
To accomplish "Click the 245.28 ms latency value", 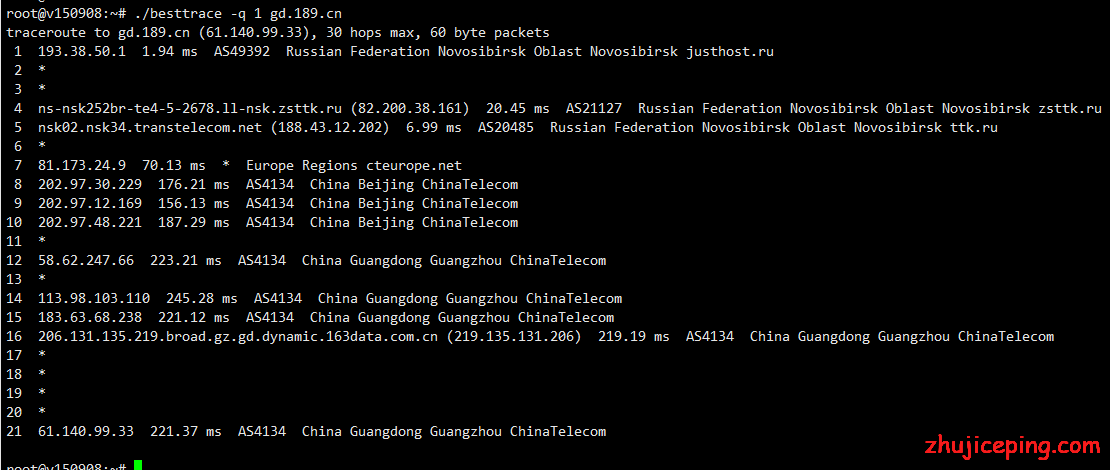I will [x=202, y=299].
